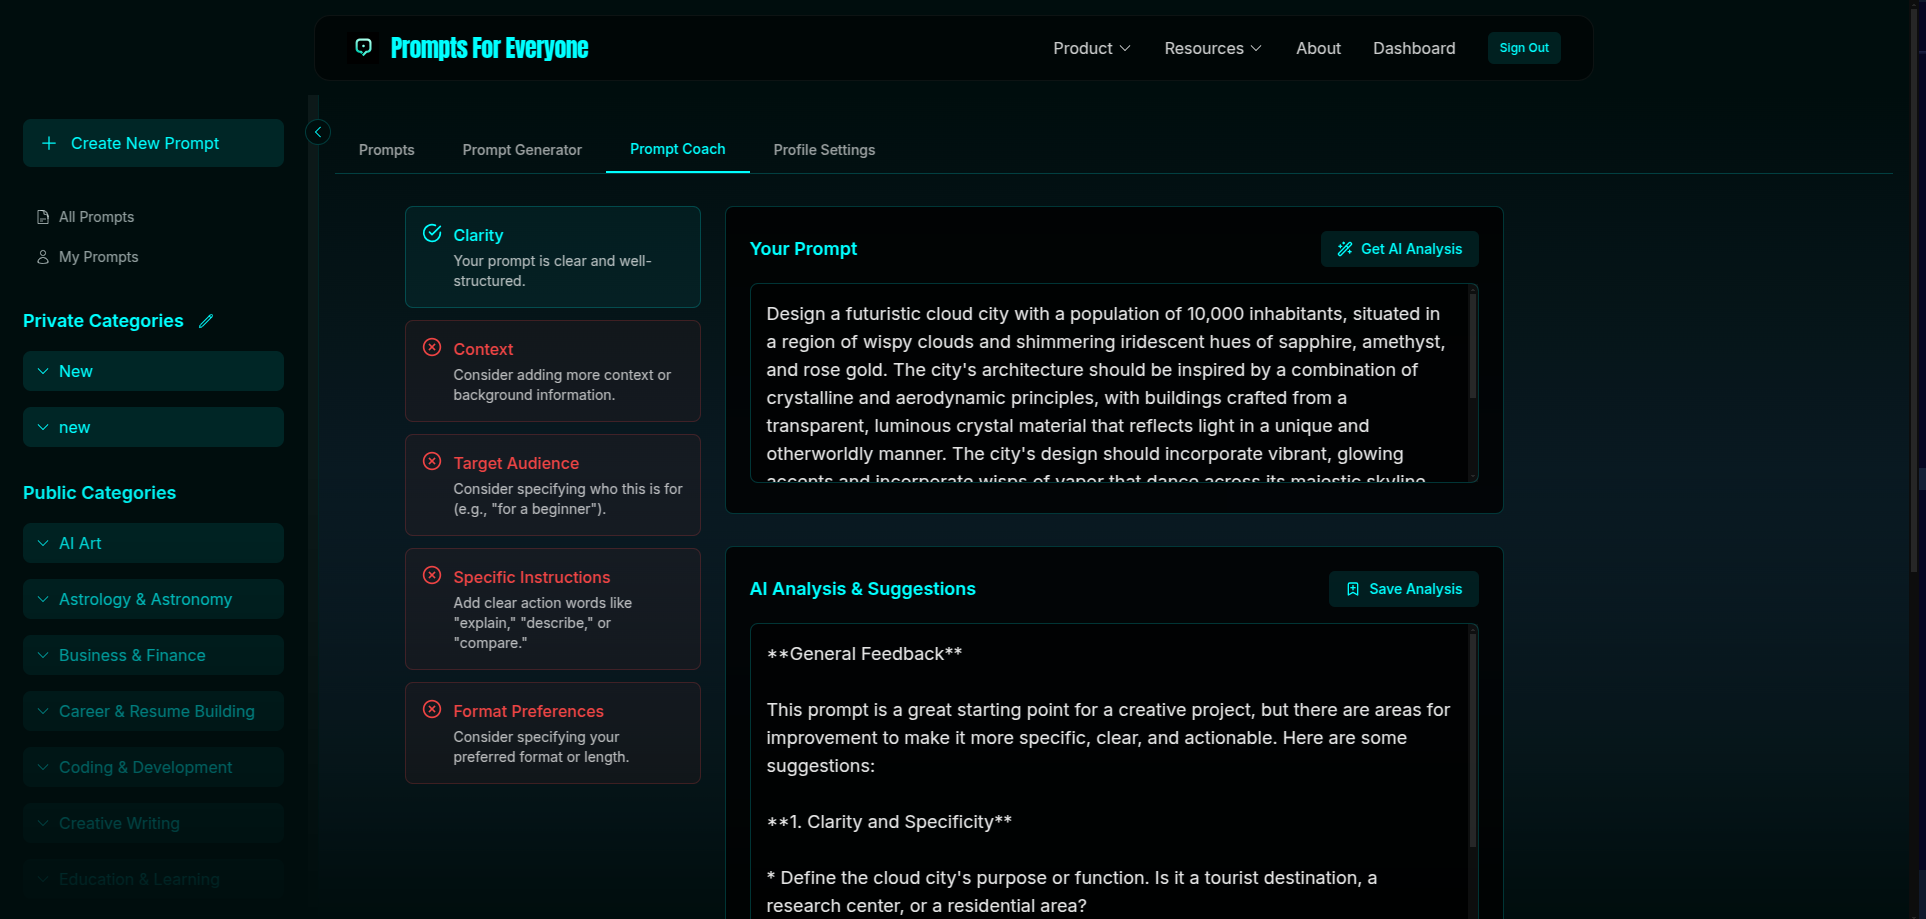Screen dimensions: 1926x919
Task: Click the Prompts For Everyone title
Action: [x=489, y=48]
